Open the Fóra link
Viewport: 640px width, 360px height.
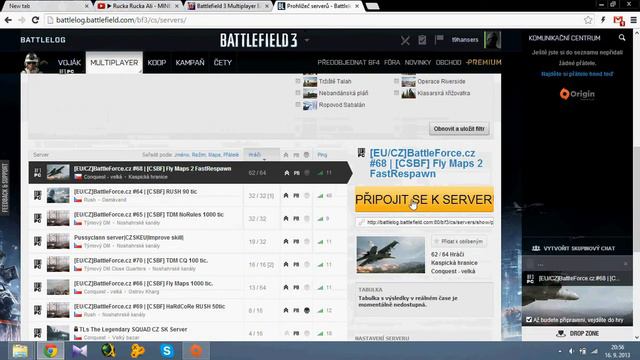tap(392, 62)
